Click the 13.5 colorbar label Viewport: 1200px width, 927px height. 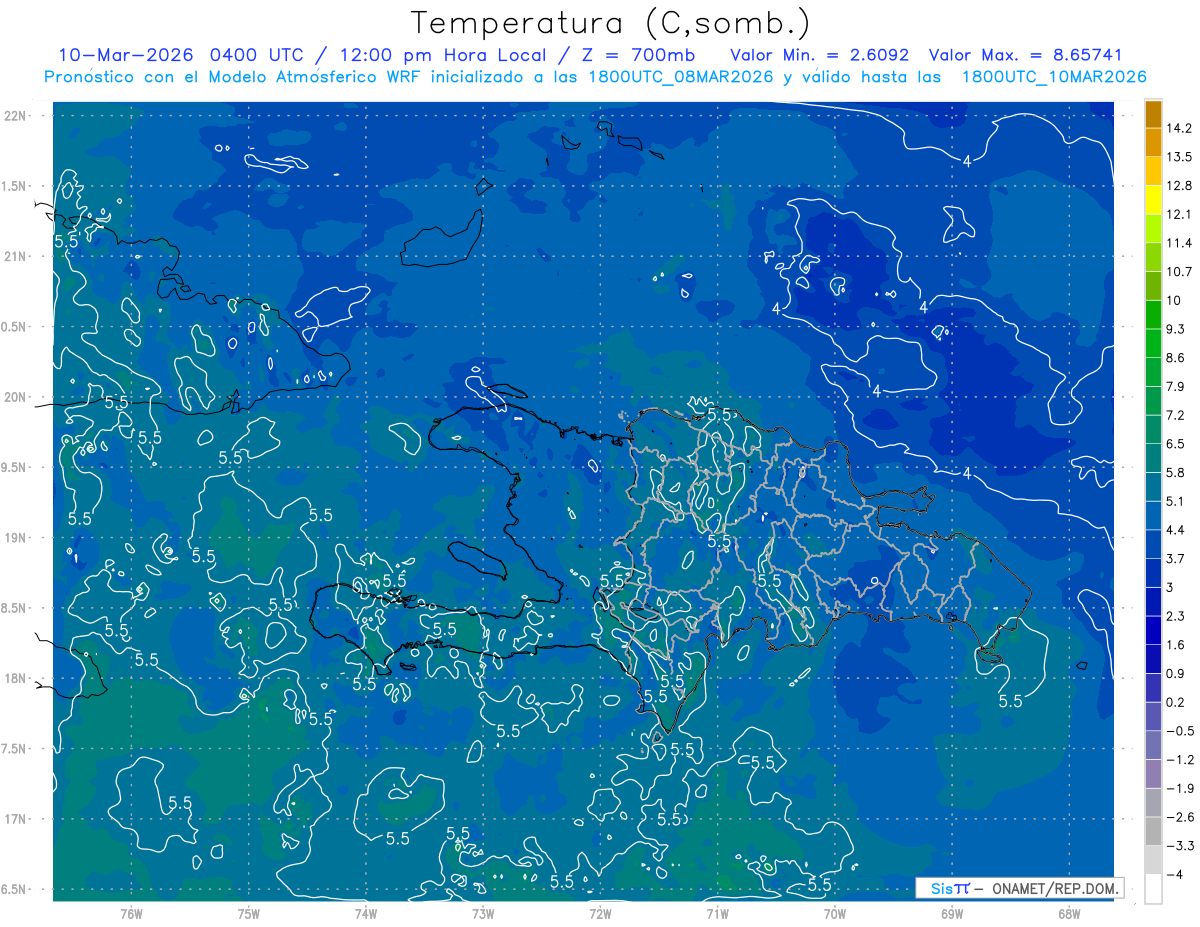(1179, 157)
